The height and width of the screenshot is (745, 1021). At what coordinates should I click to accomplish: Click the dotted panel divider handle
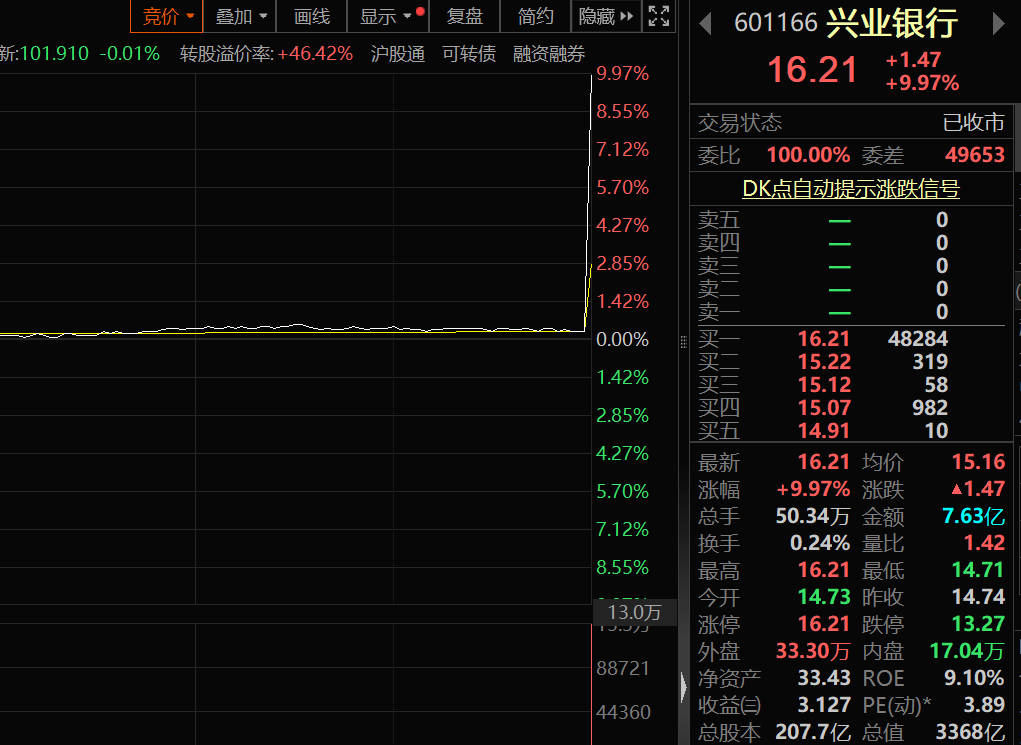coord(683,341)
